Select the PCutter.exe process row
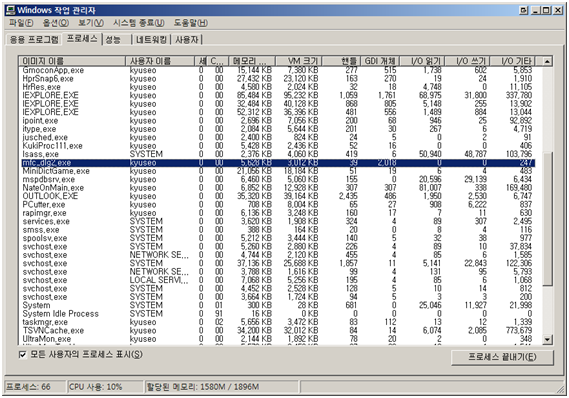The height and width of the screenshot is (398, 569). tap(277, 204)
